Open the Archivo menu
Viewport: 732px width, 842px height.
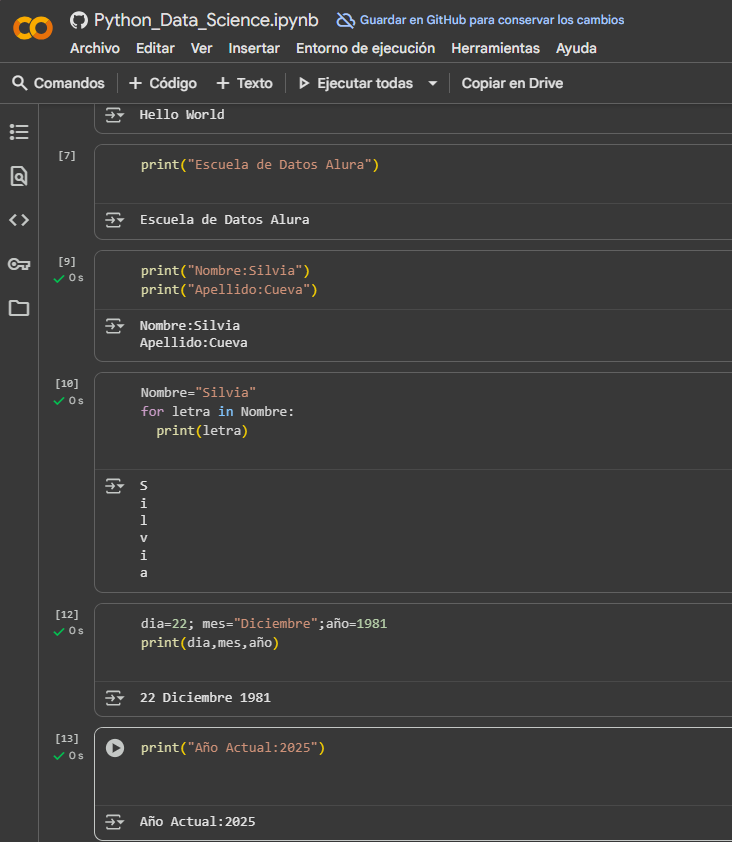[x=94, y=48]
